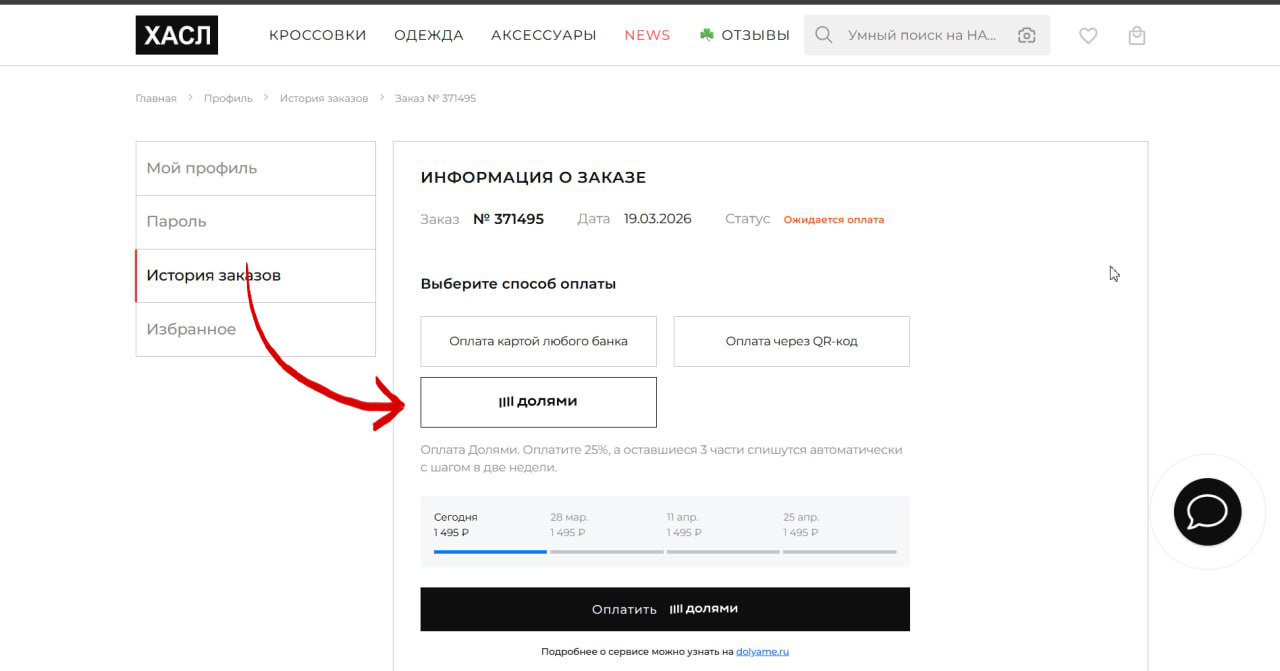The image size is (1280, 671).
Task: Switch to Мой профиль tab
Action: click(255, 168)
